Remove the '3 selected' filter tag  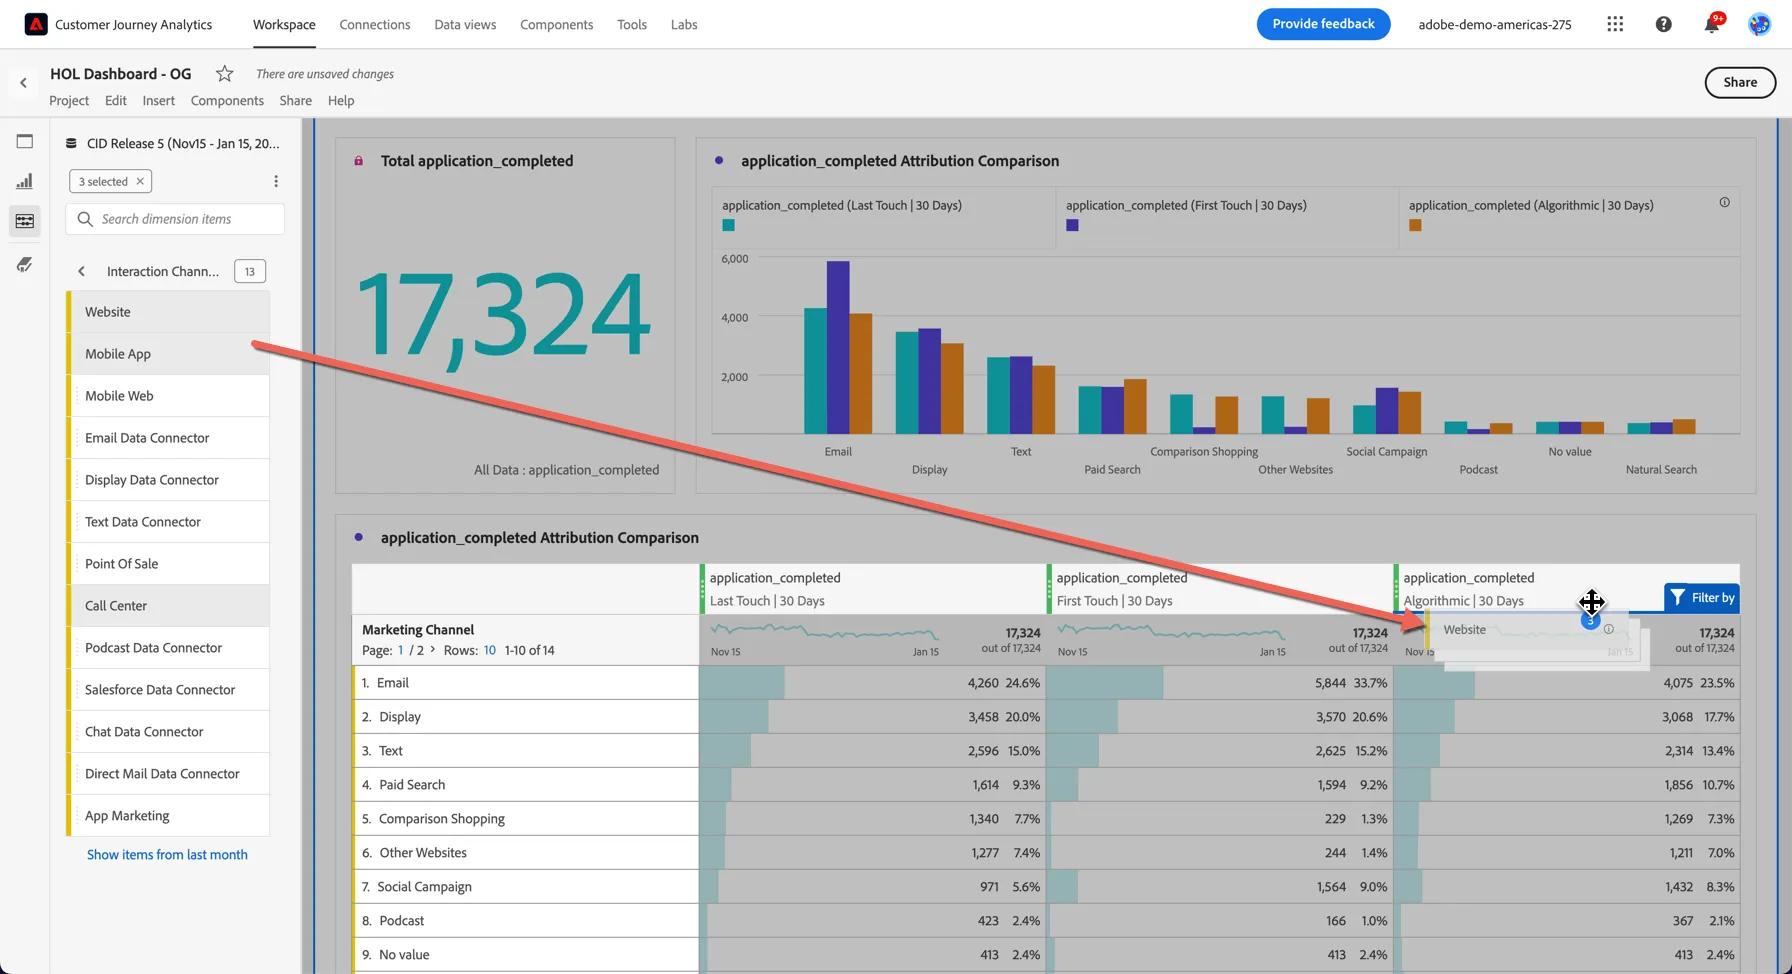click(140, 181)
